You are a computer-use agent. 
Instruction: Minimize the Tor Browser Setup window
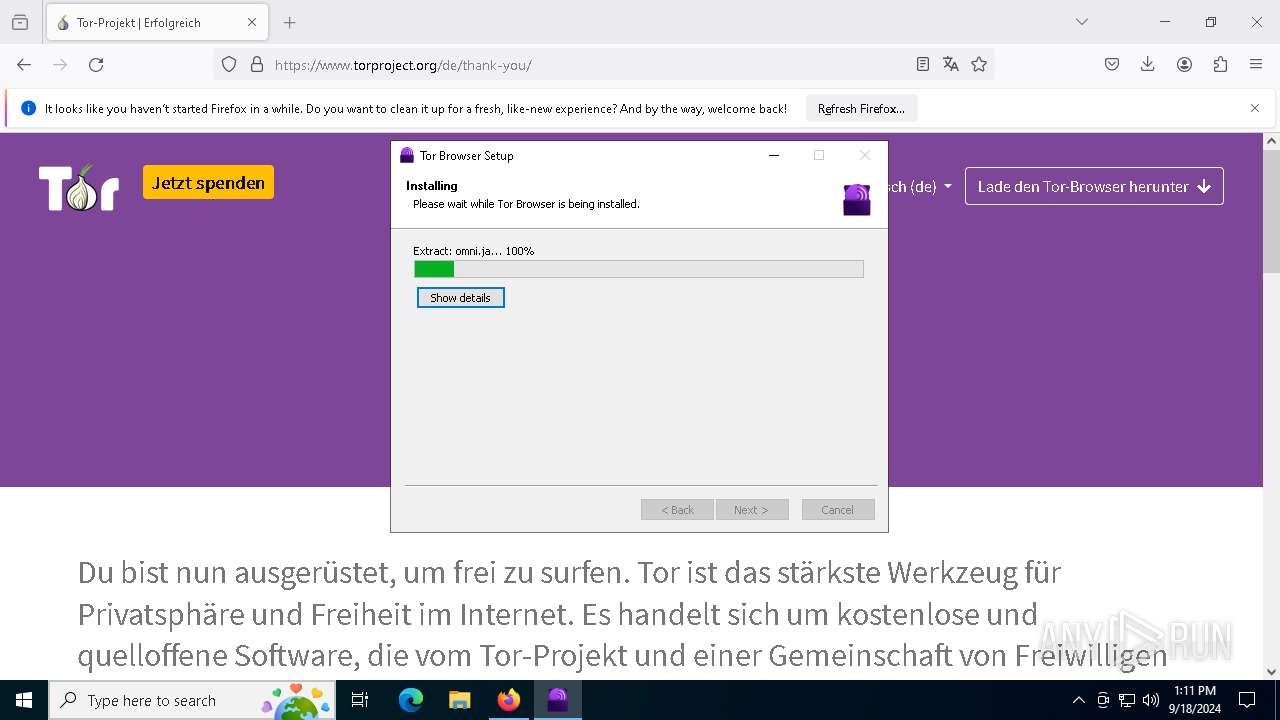774,155
